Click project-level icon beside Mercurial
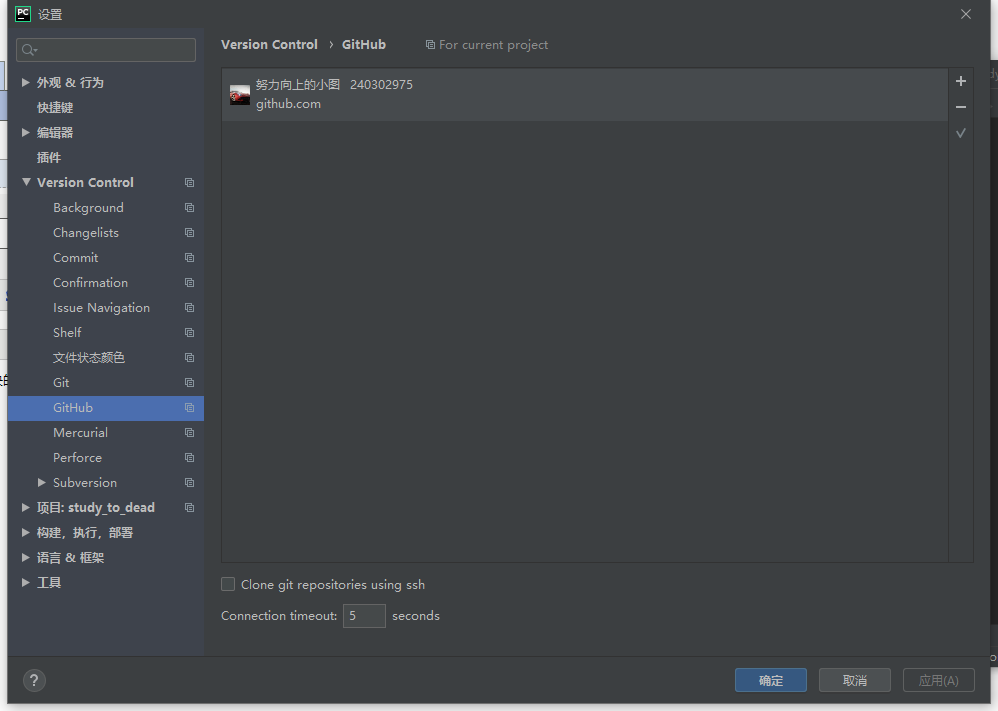Viewport: 998px width, 711px height. coord(189,433)
